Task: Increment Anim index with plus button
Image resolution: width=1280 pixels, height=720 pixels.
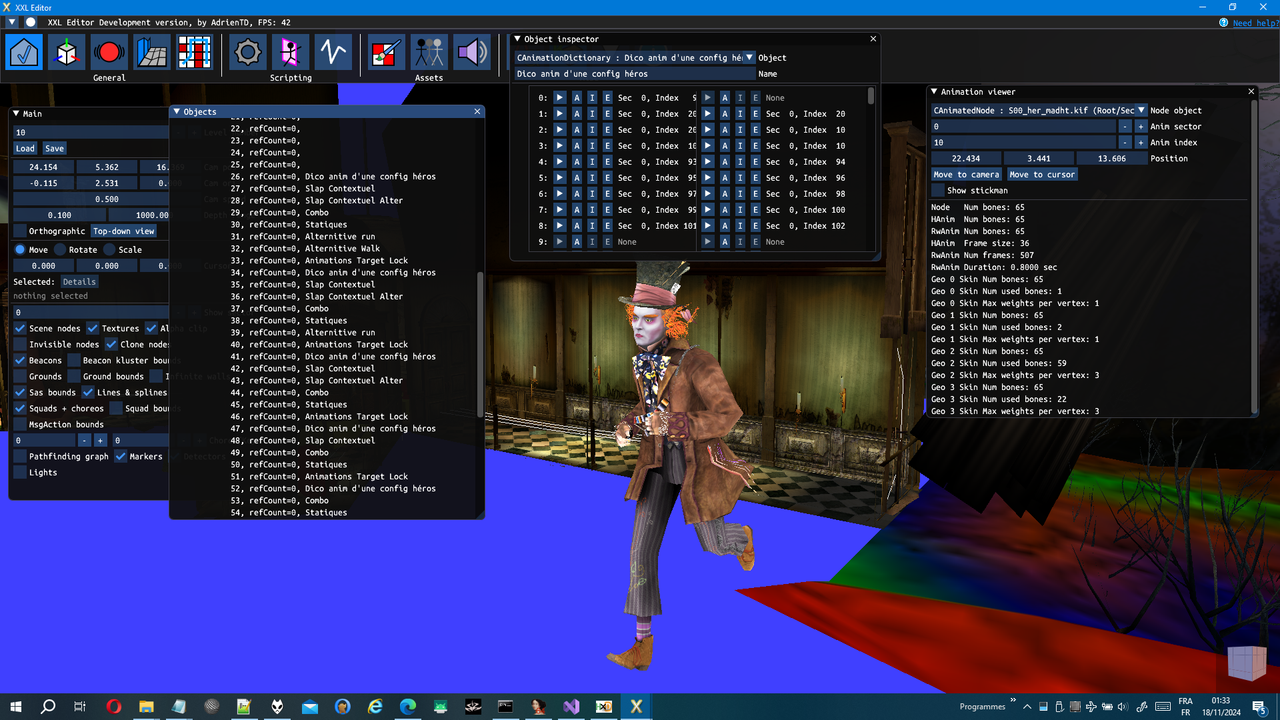Action: [1140, 142]
